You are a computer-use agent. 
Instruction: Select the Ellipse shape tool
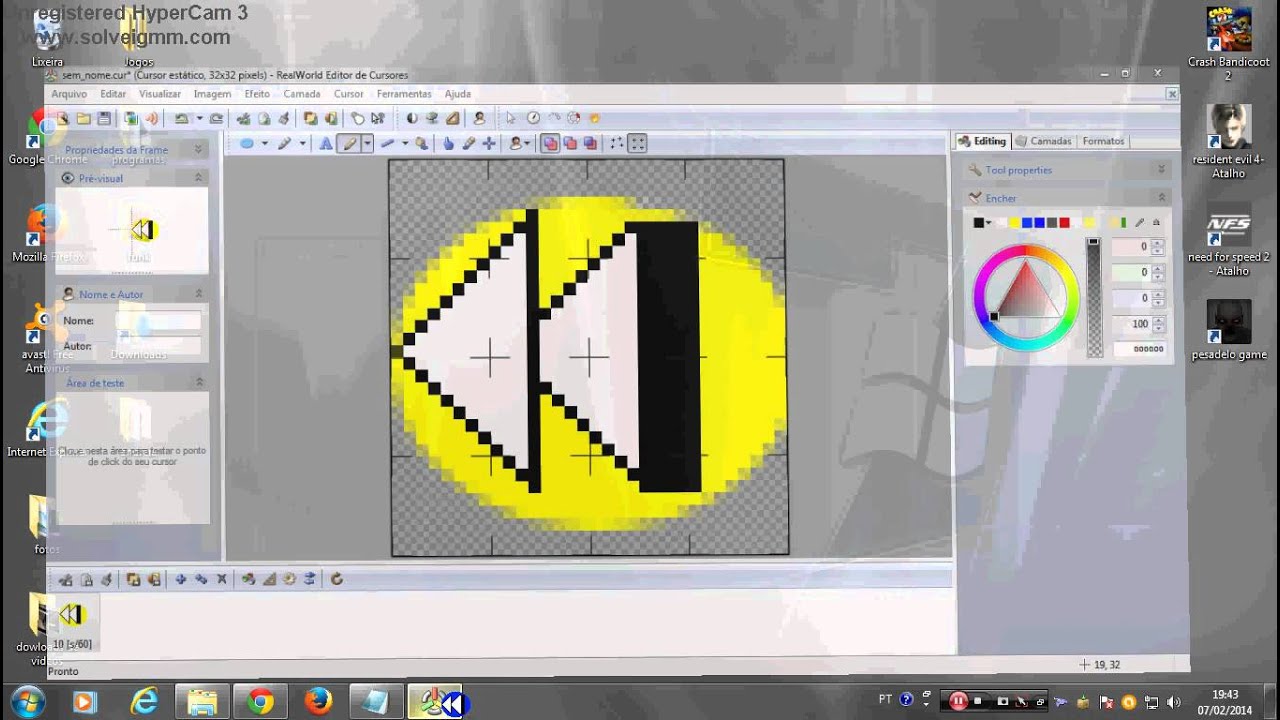pyautogui.click(x=247, y=143)
